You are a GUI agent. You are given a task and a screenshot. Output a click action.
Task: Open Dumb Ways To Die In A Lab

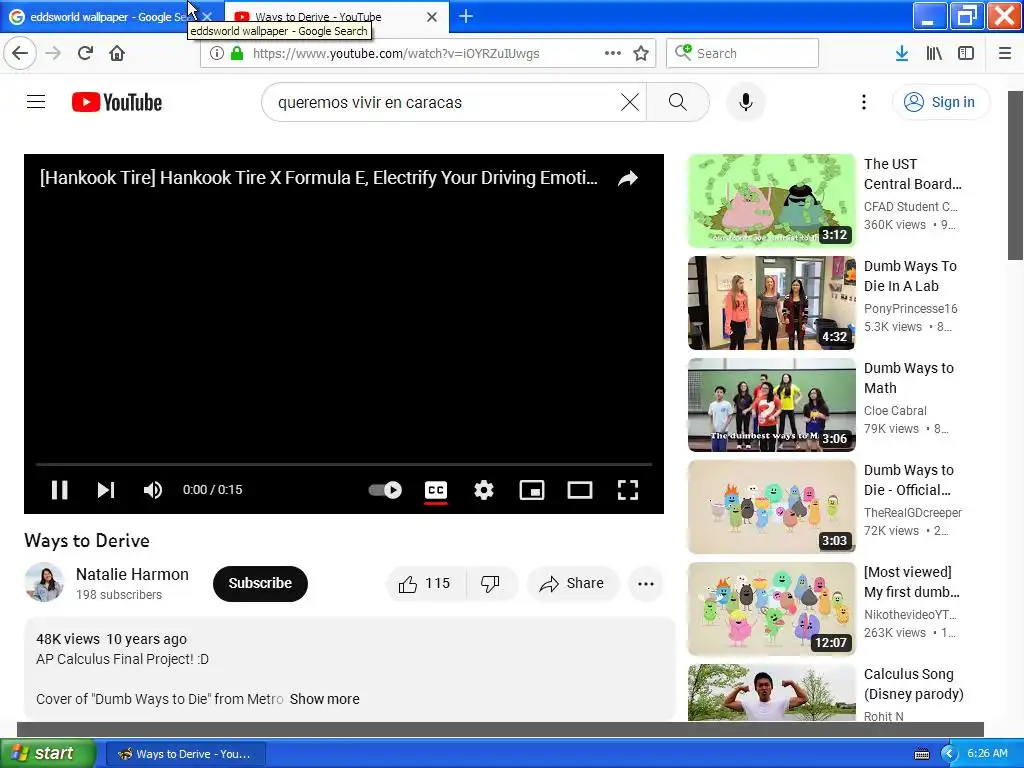pyautogui.click(x=771, y=302)
